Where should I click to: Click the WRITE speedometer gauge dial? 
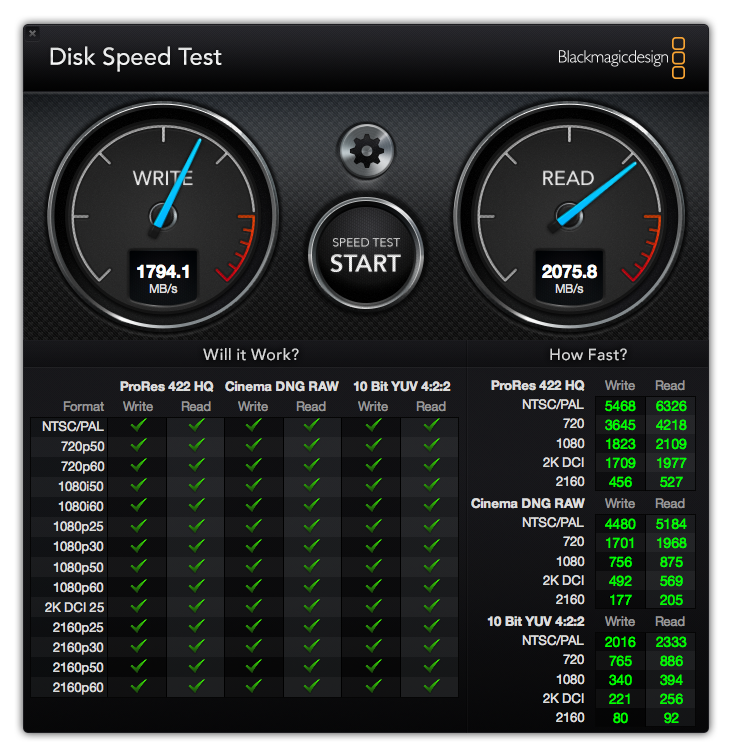point(163,214)
